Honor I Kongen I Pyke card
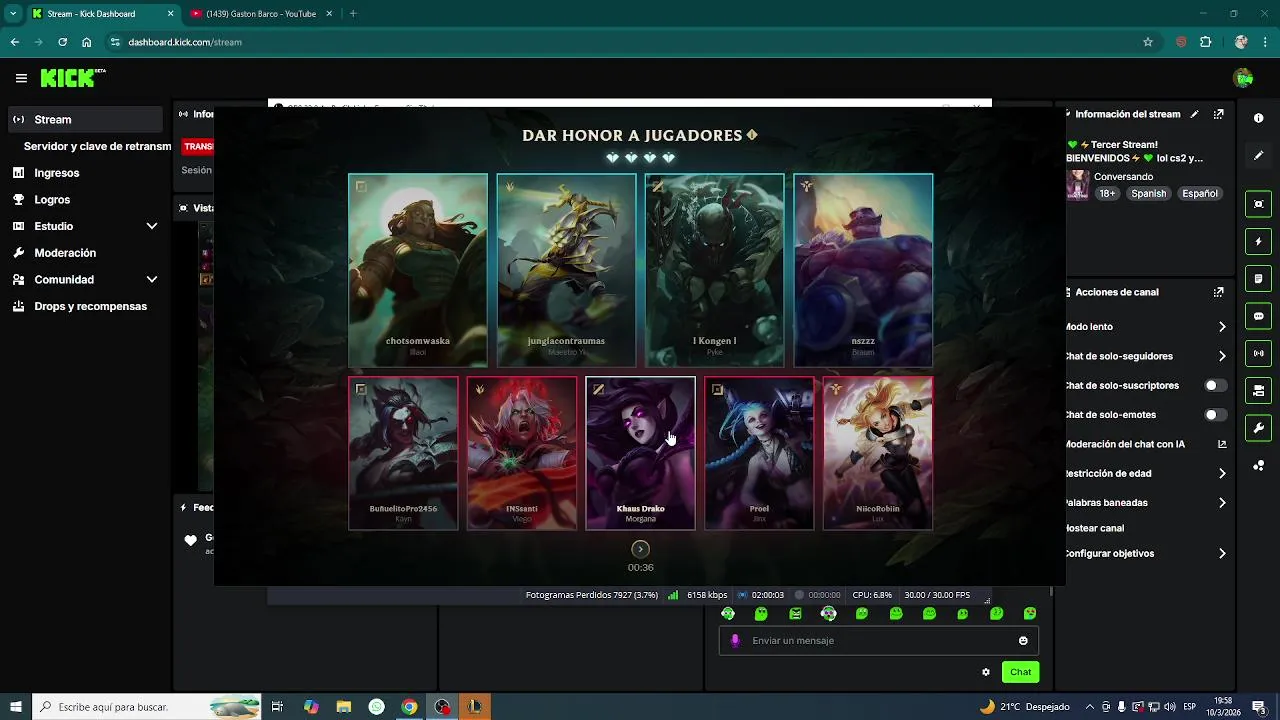This screenshot has height=720, width=1280. coord(714,270)
